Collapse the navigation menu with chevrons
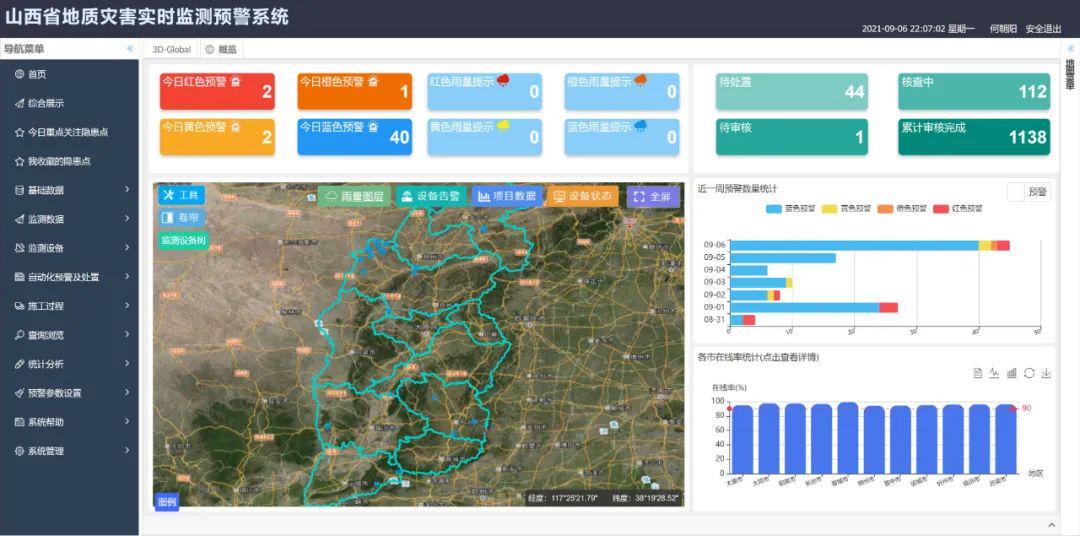 129,49
